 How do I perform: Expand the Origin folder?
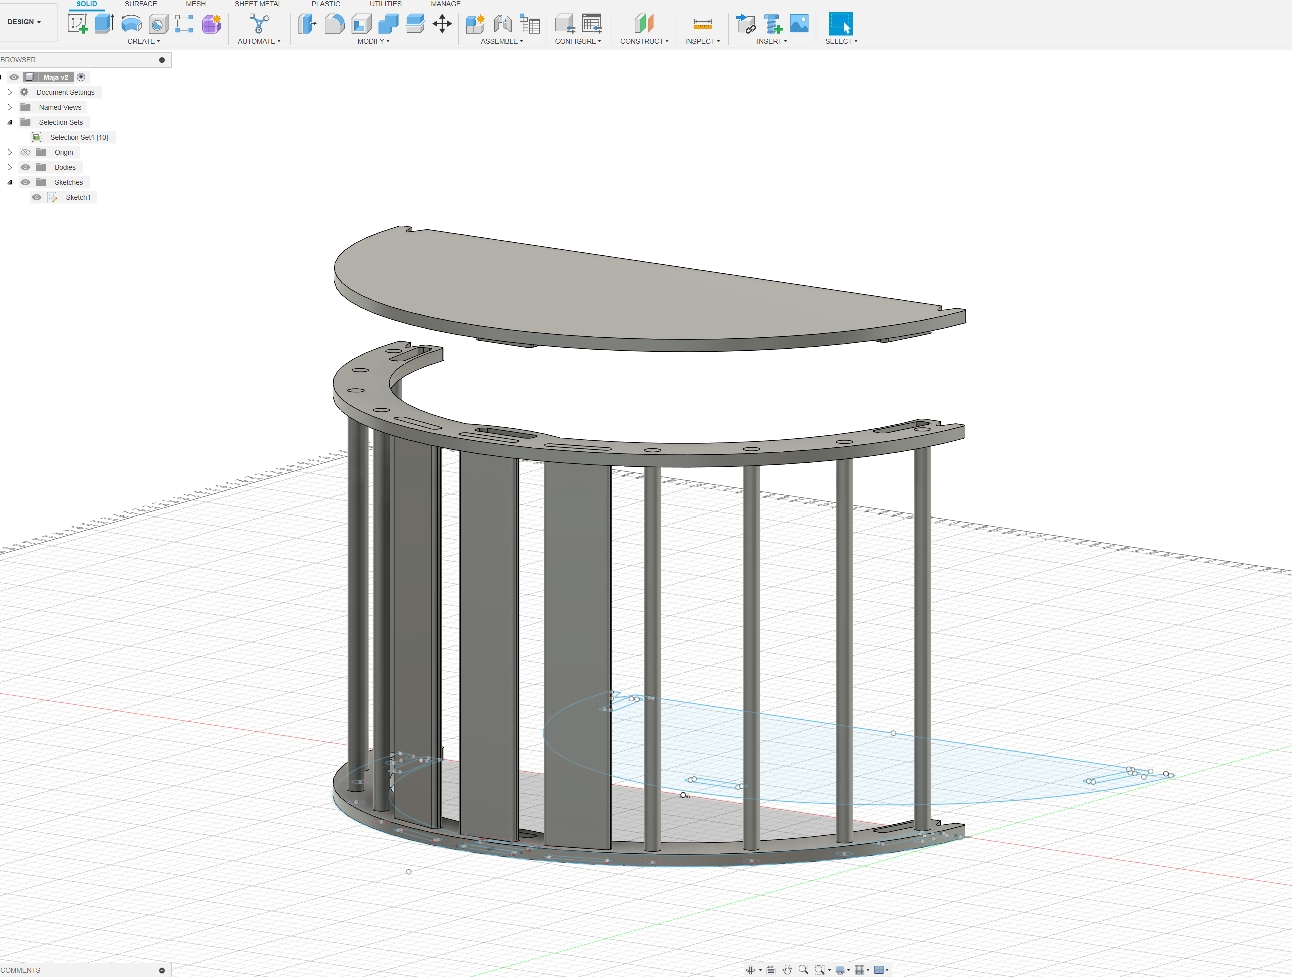pyautogui.click(x=10, y=152)
